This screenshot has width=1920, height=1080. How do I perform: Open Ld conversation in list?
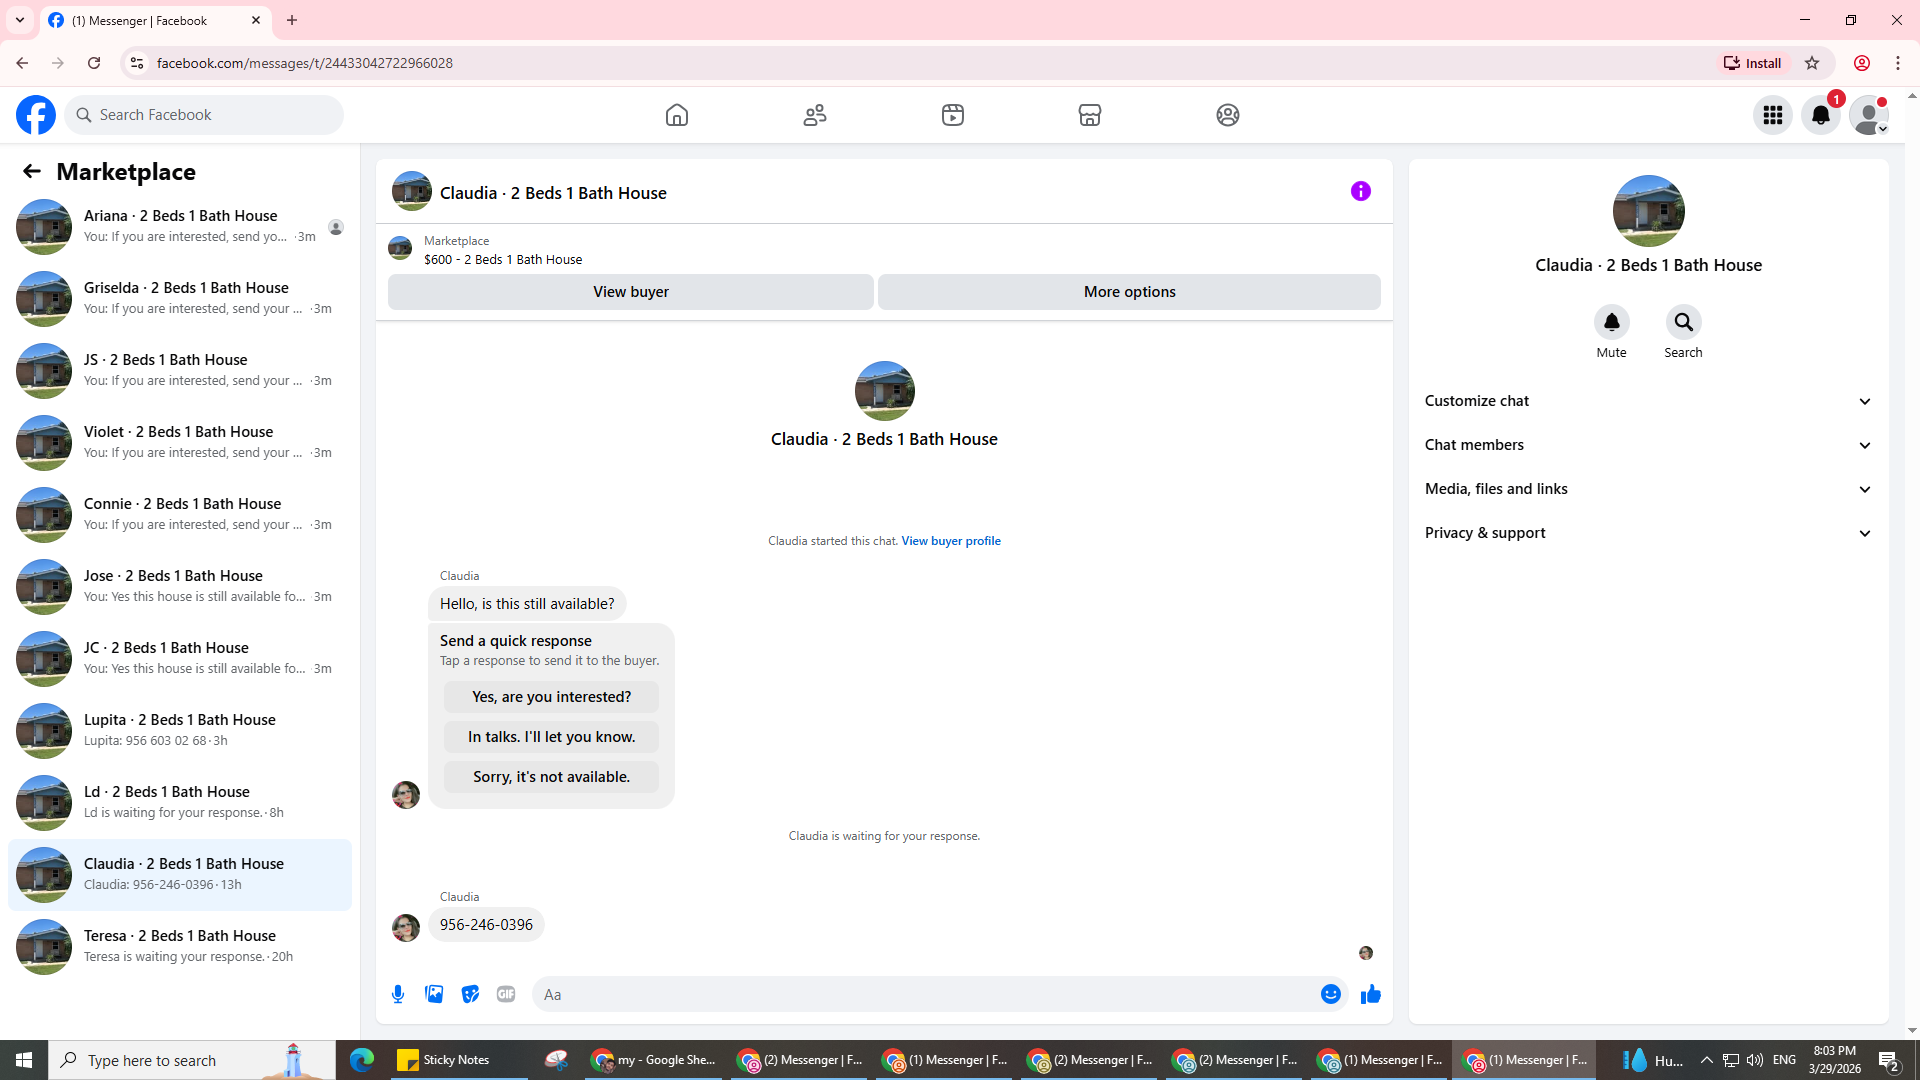[180, 803]
